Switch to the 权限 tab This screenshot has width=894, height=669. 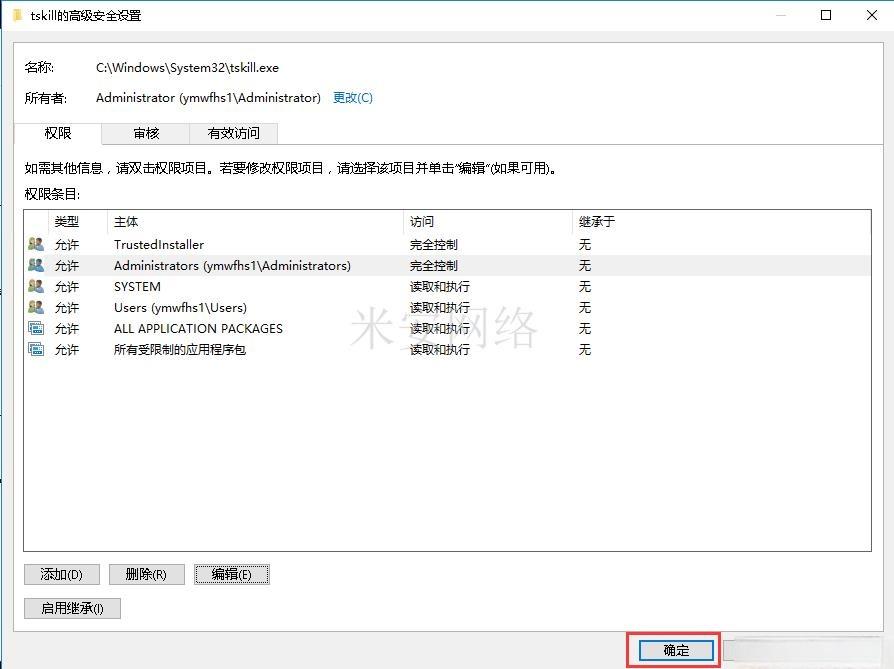(58, 133)
